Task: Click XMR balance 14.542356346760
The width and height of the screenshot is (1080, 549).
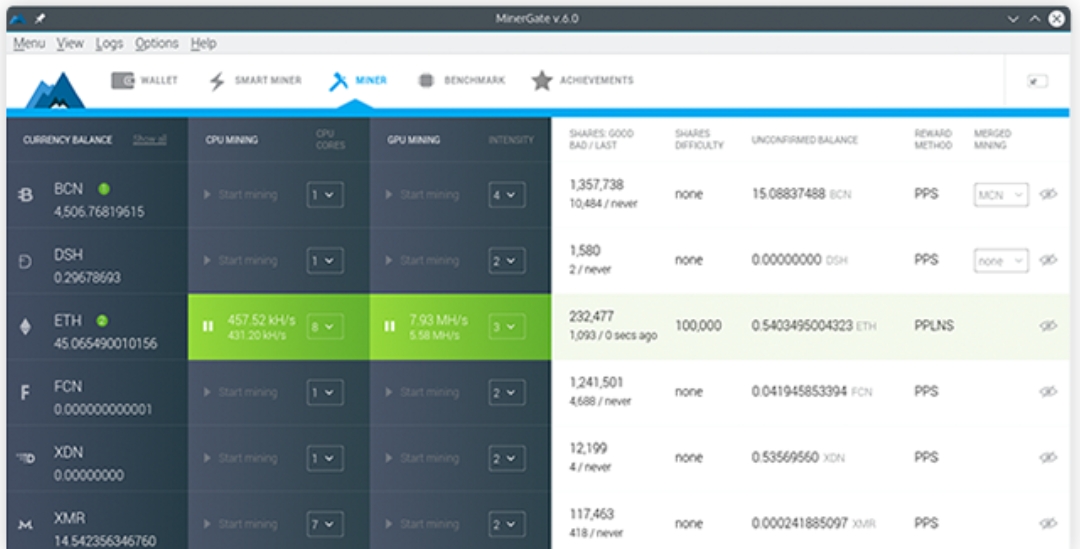Action: [105, 541]
